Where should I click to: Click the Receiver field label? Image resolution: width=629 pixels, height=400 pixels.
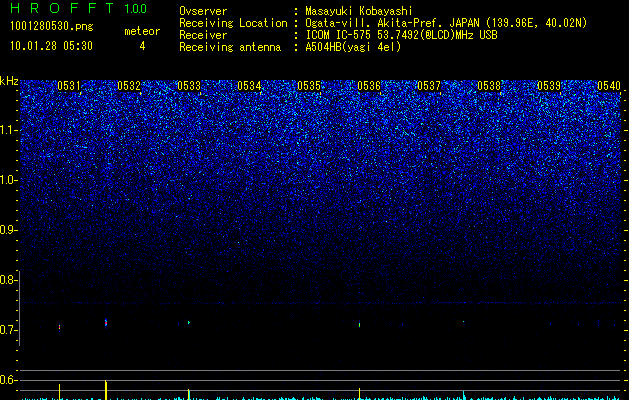203,35
